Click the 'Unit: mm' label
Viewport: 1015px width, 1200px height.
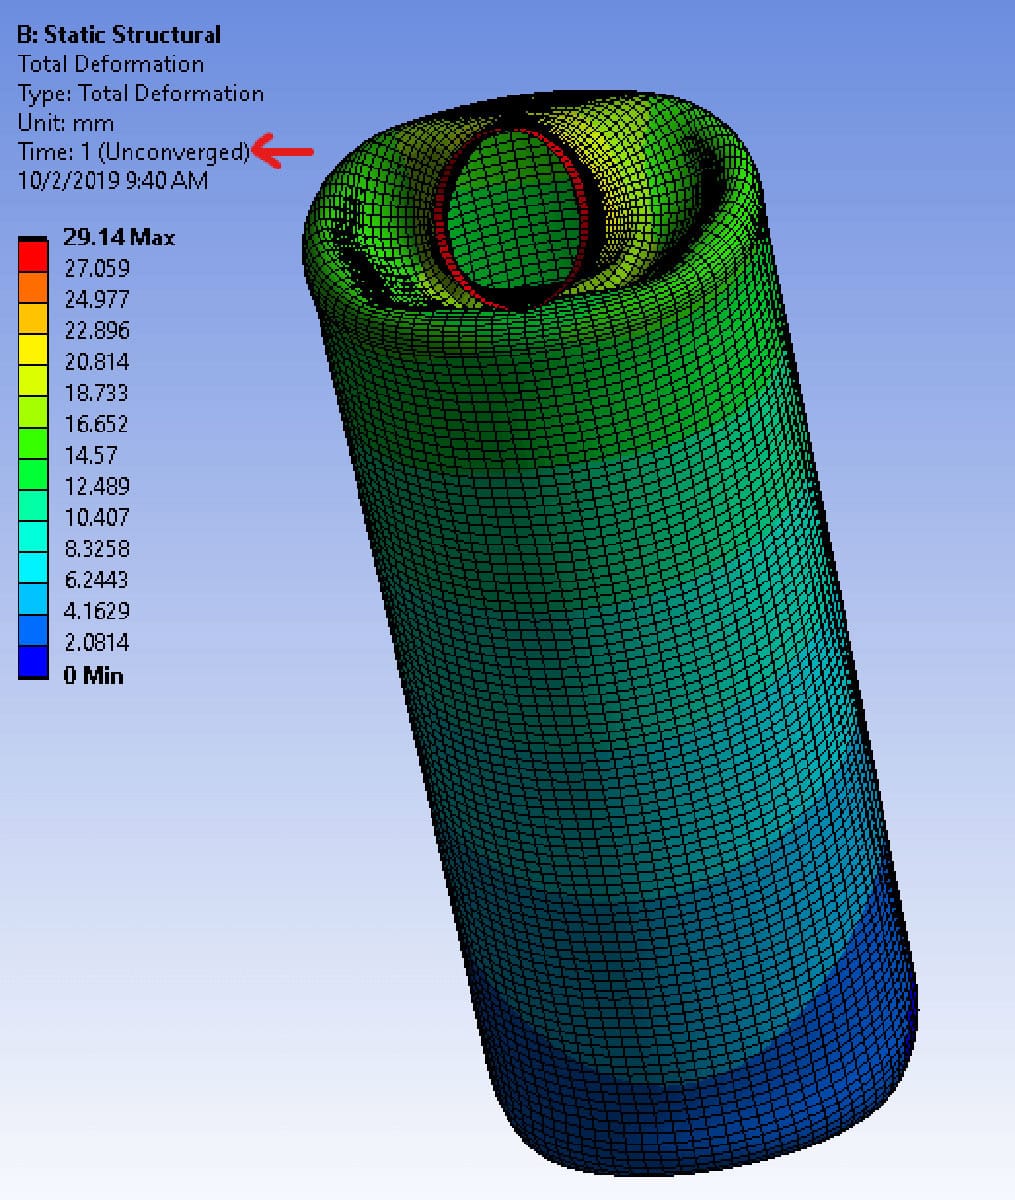(x=66, y=124)
